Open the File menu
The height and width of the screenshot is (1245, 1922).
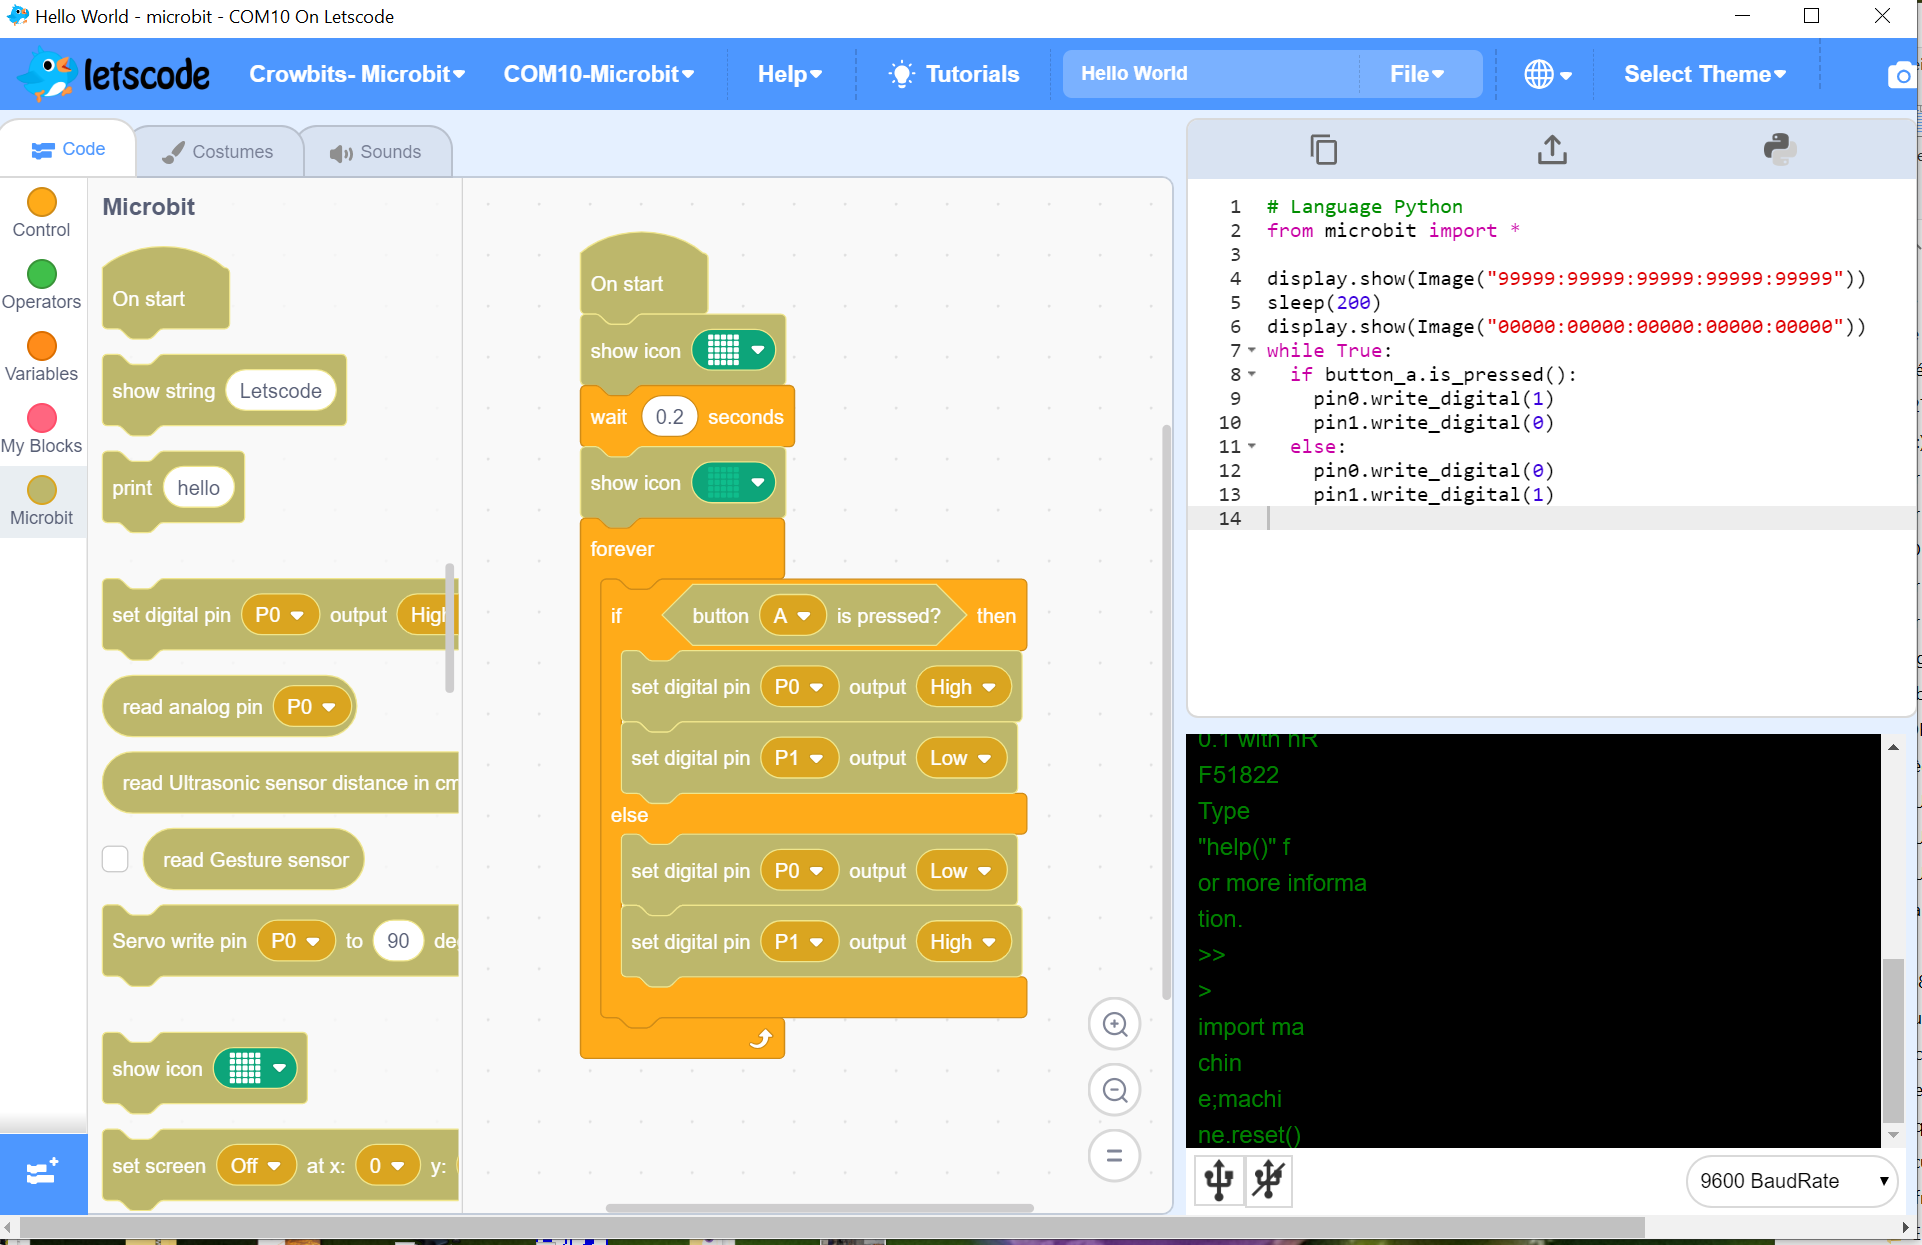pyautogui.click(x=1417, y=74)
